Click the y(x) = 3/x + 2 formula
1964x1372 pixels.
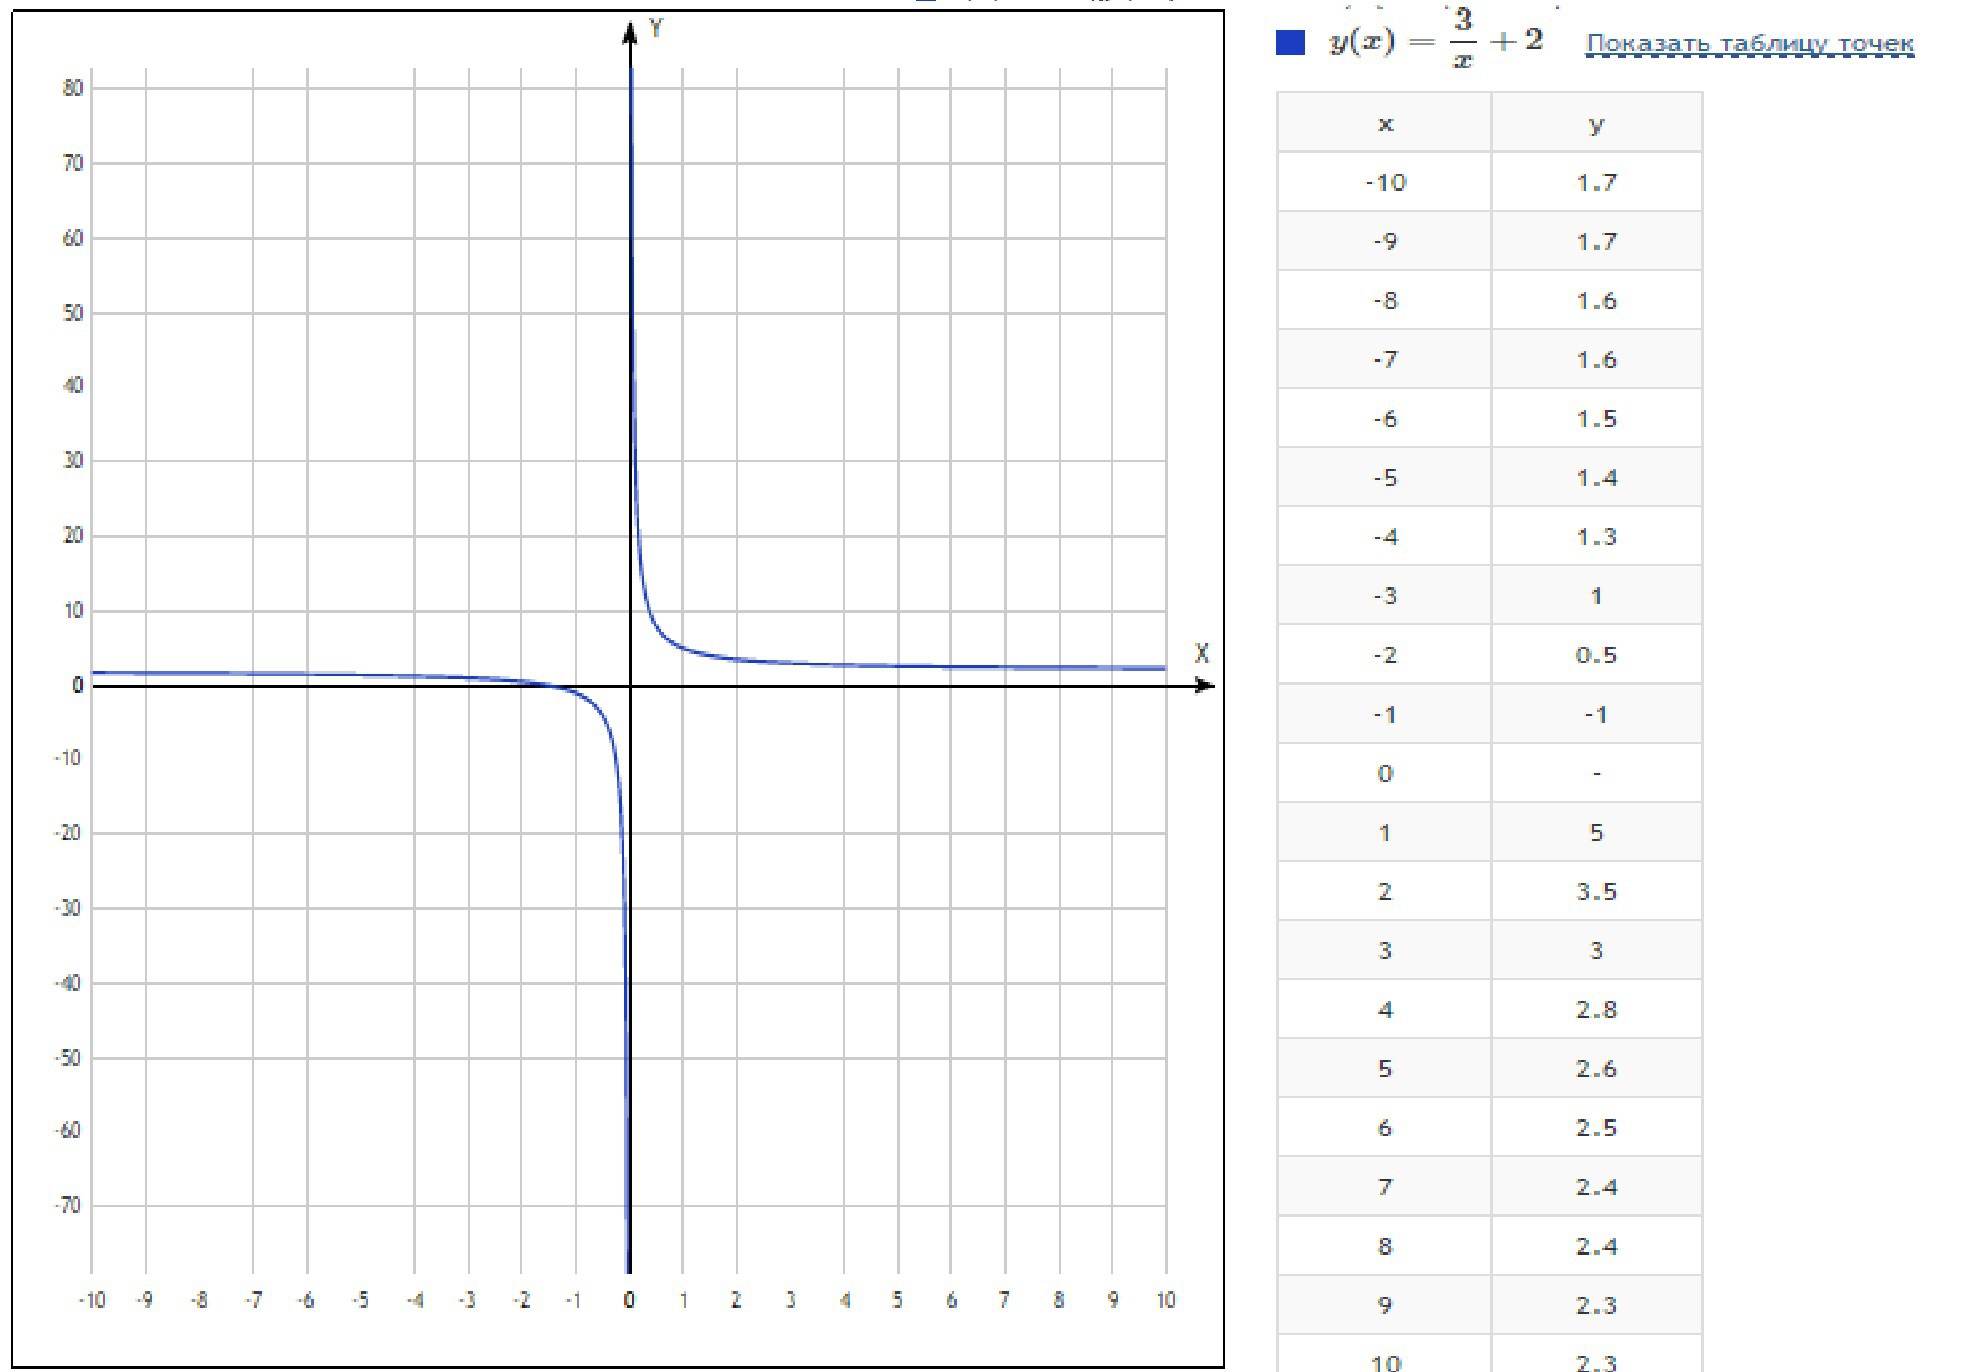click(1435, 42)
